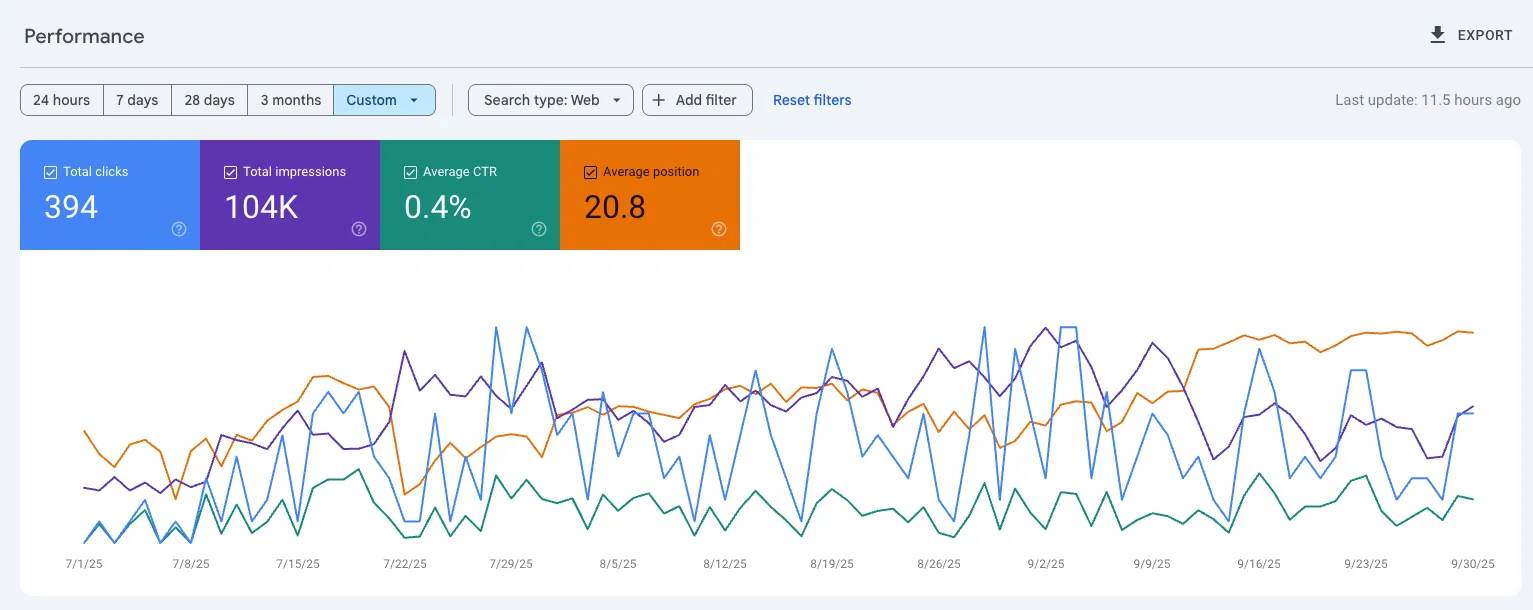Choose the 28 days date range
Screen dimensions: 1533x610
click(x=209, y=100)
